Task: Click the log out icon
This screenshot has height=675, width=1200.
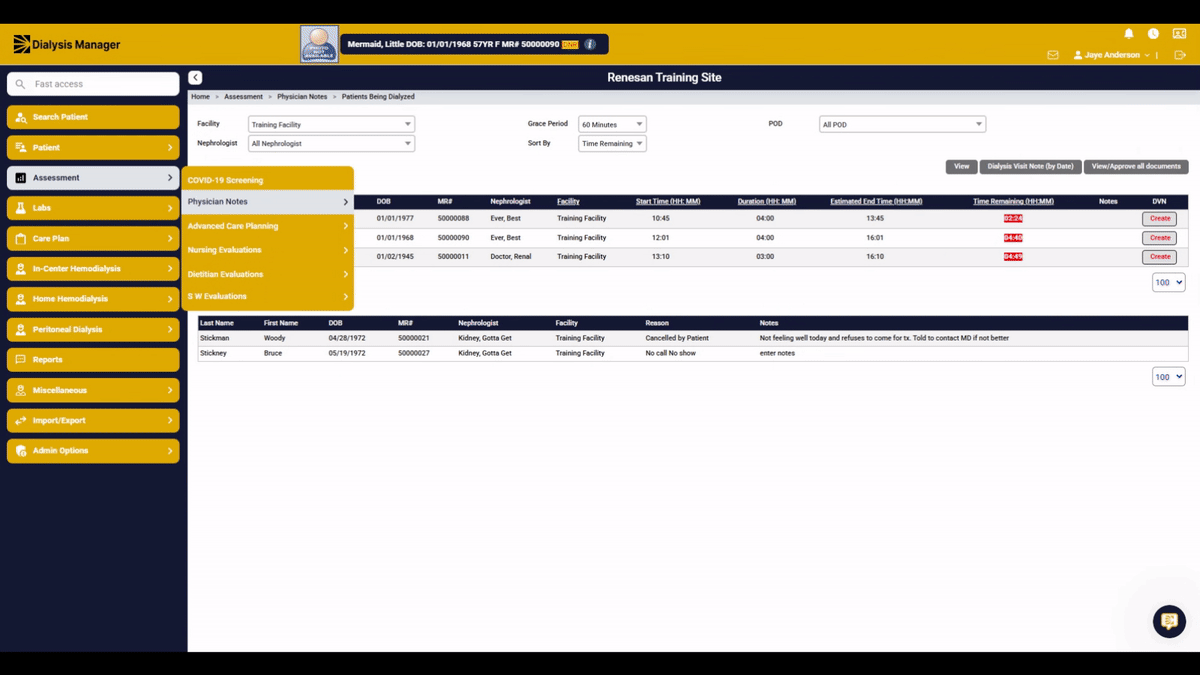Action: coord(1181,55)
